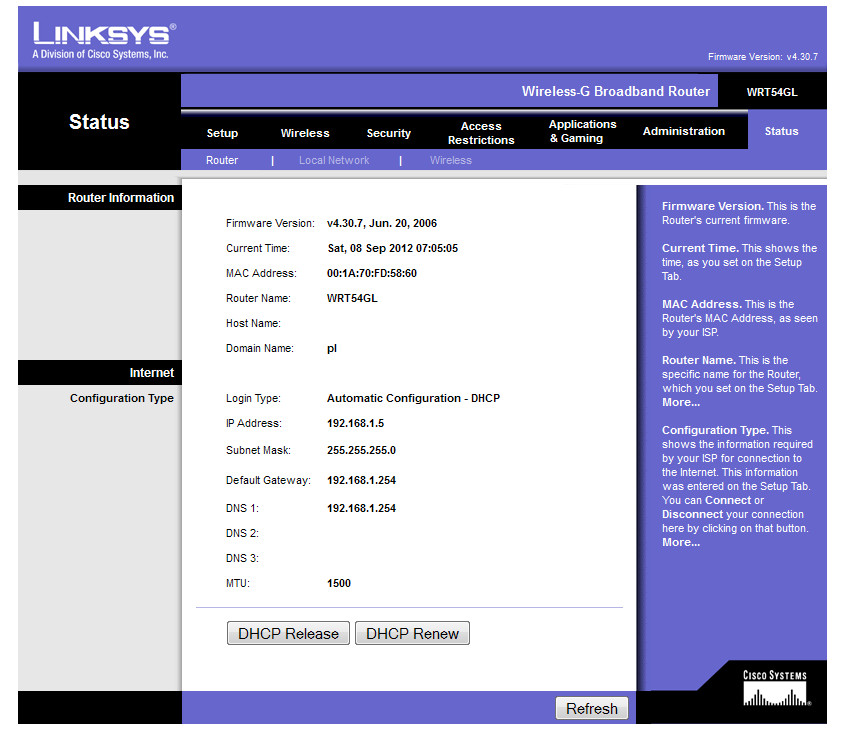The height and width of the screenshot is (744, 847).
Task: Select Default Gateway value 192.168.1.254
Action: pos(361,480)
